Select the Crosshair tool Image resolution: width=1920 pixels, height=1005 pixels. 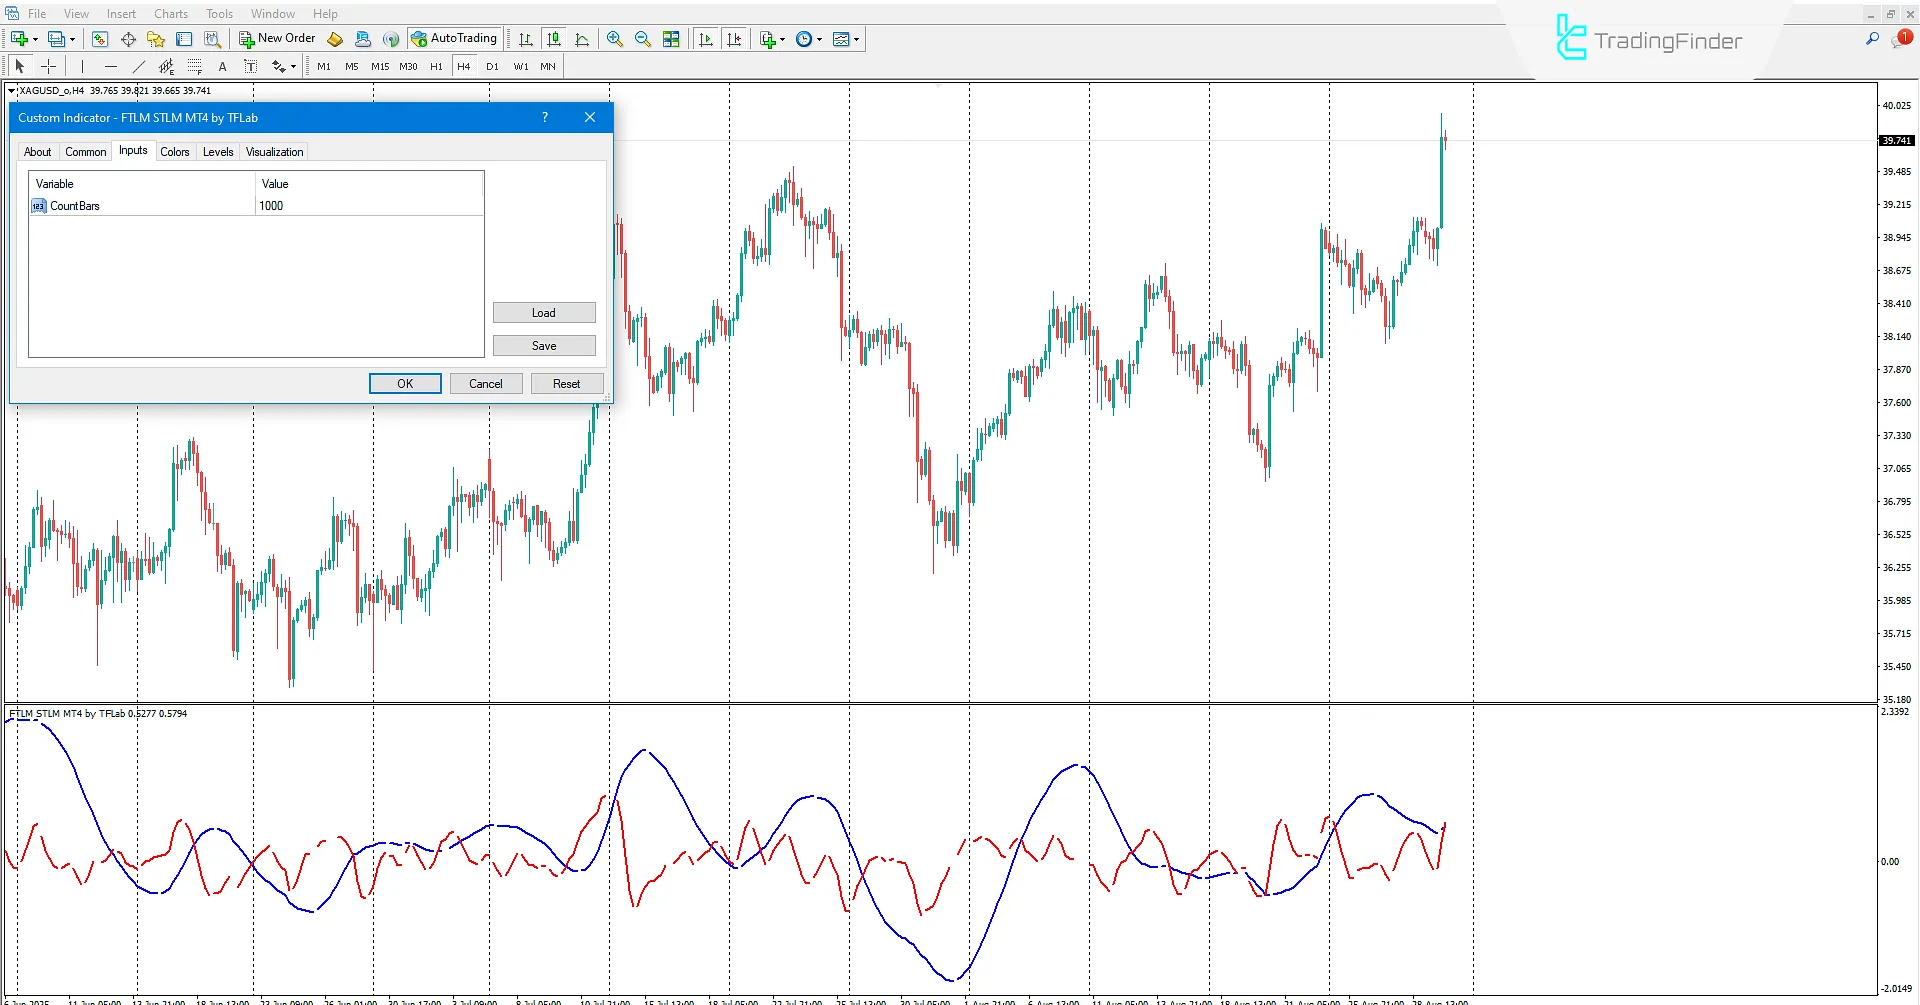point(48,66)
